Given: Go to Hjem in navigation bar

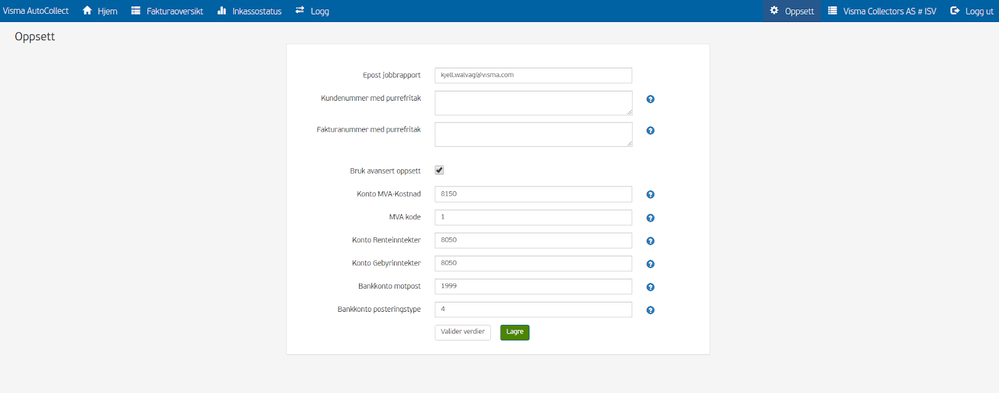Looking at the screenshot, I should click(100, 11).
